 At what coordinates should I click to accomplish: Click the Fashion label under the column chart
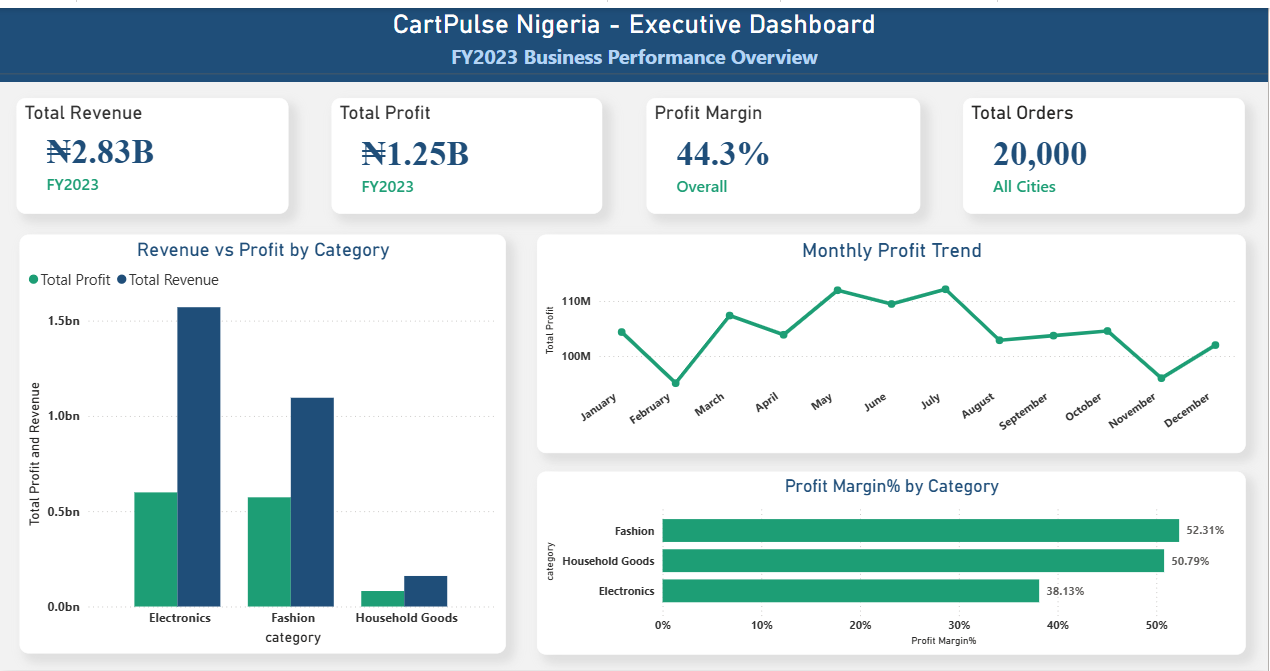293,618
